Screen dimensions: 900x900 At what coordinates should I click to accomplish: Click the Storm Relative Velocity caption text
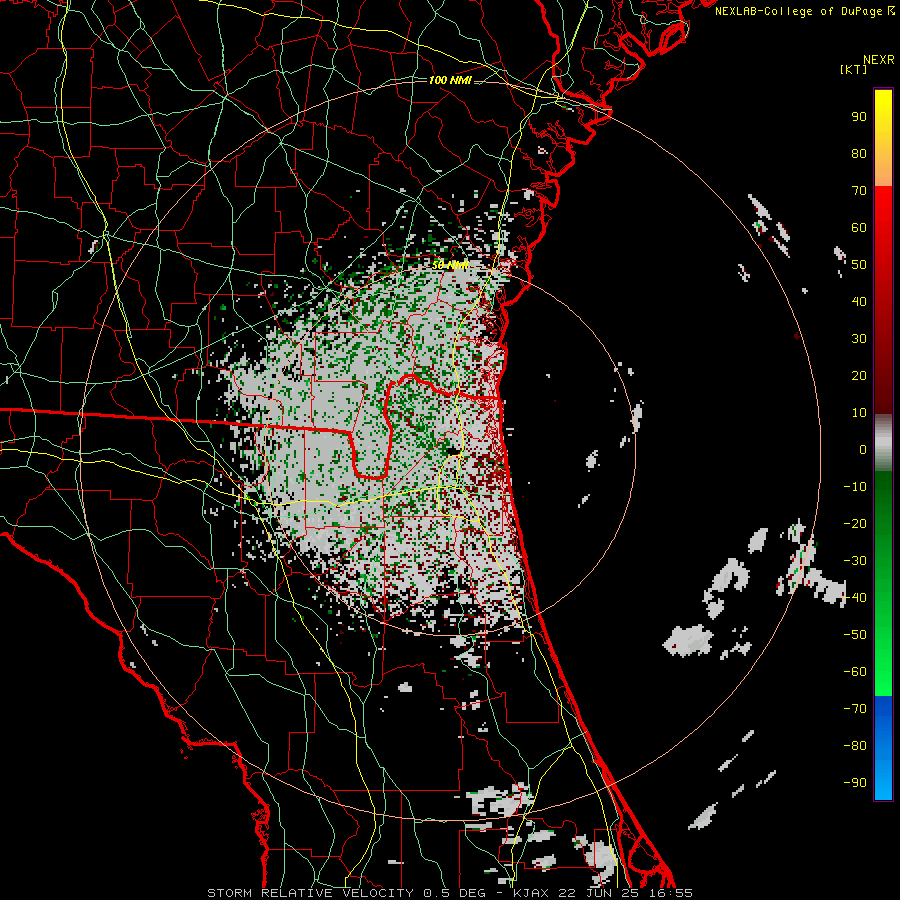(450, 893)
